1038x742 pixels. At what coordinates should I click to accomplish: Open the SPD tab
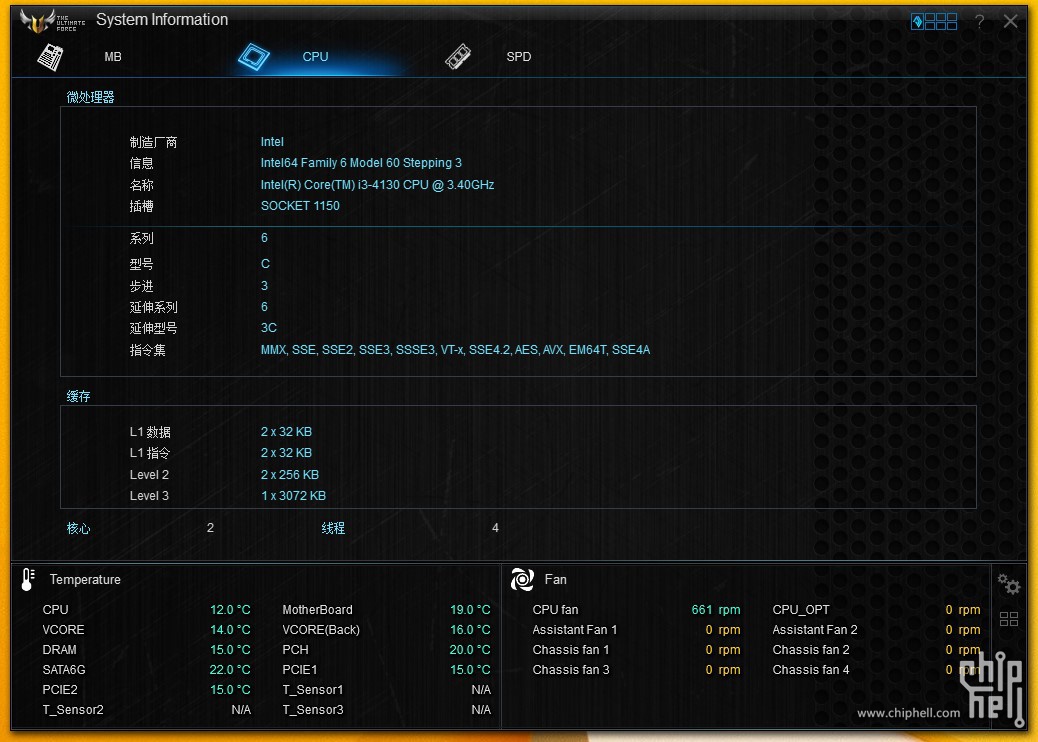tap(518, 57)
